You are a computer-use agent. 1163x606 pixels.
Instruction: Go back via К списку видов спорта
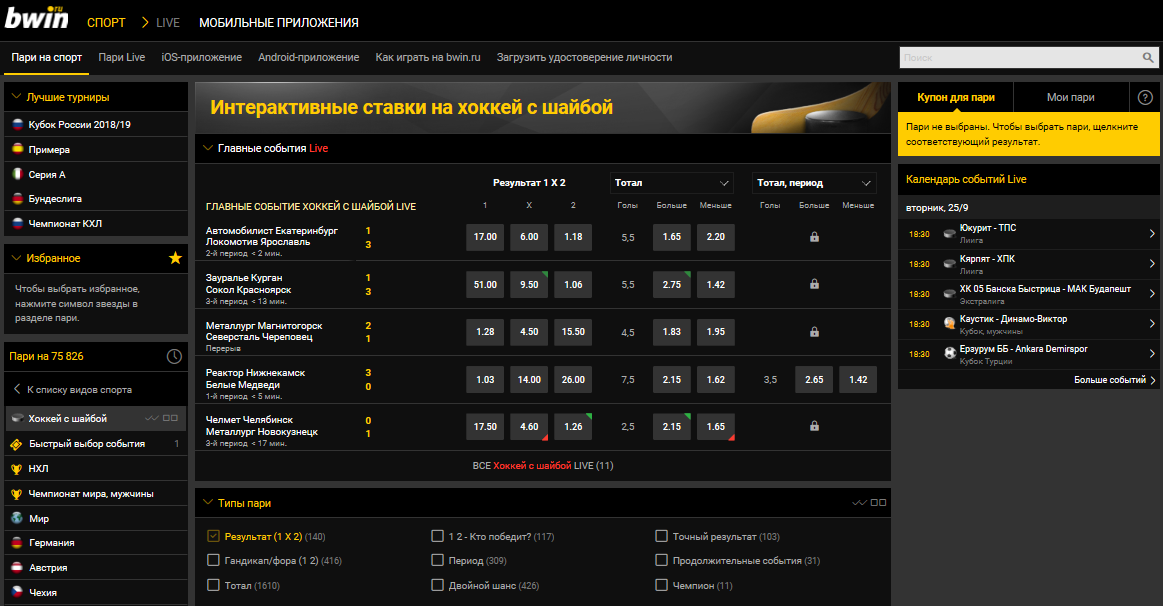point(73,389)
